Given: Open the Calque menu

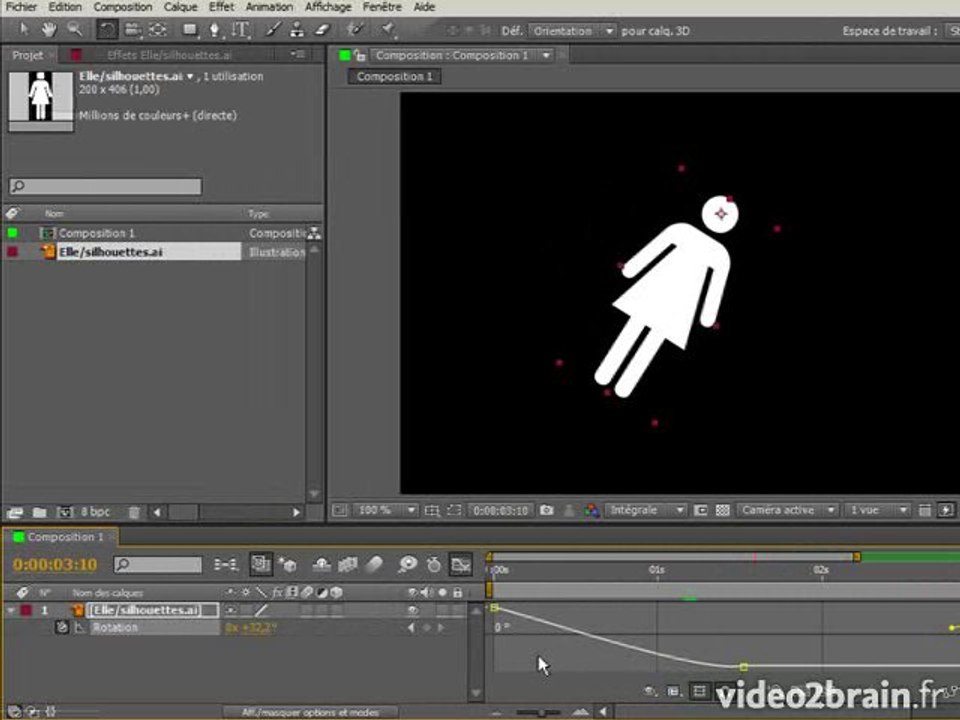Looking at the screenshot, I should [181, 7].
